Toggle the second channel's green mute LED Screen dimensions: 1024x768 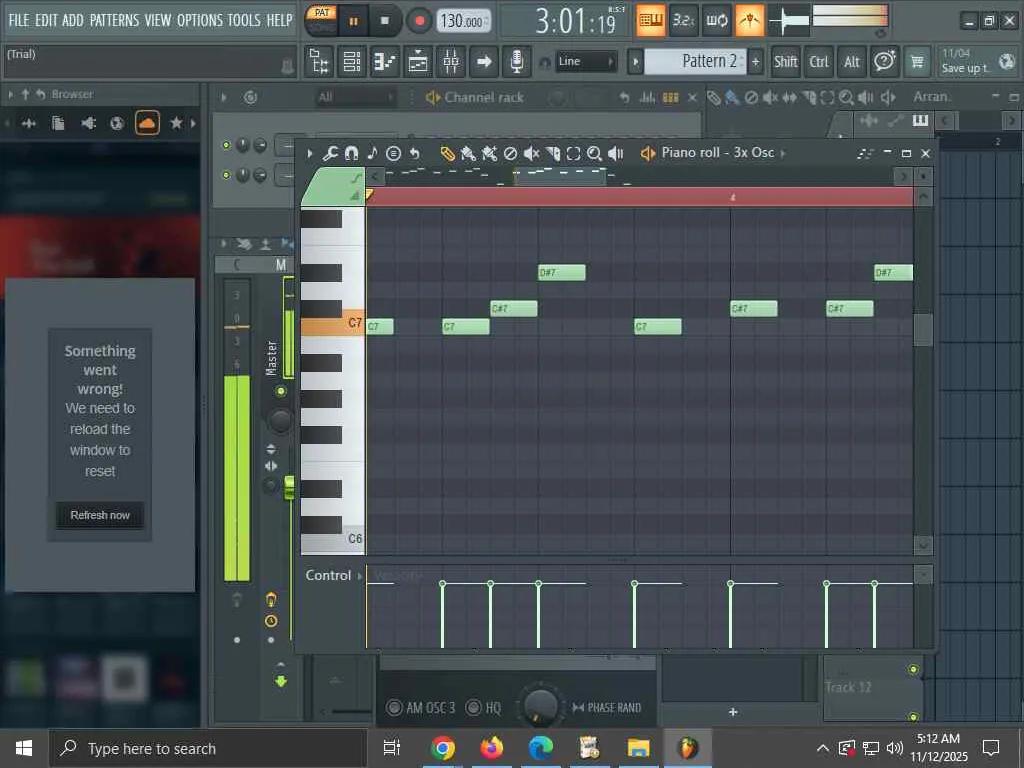coord(226,175)
